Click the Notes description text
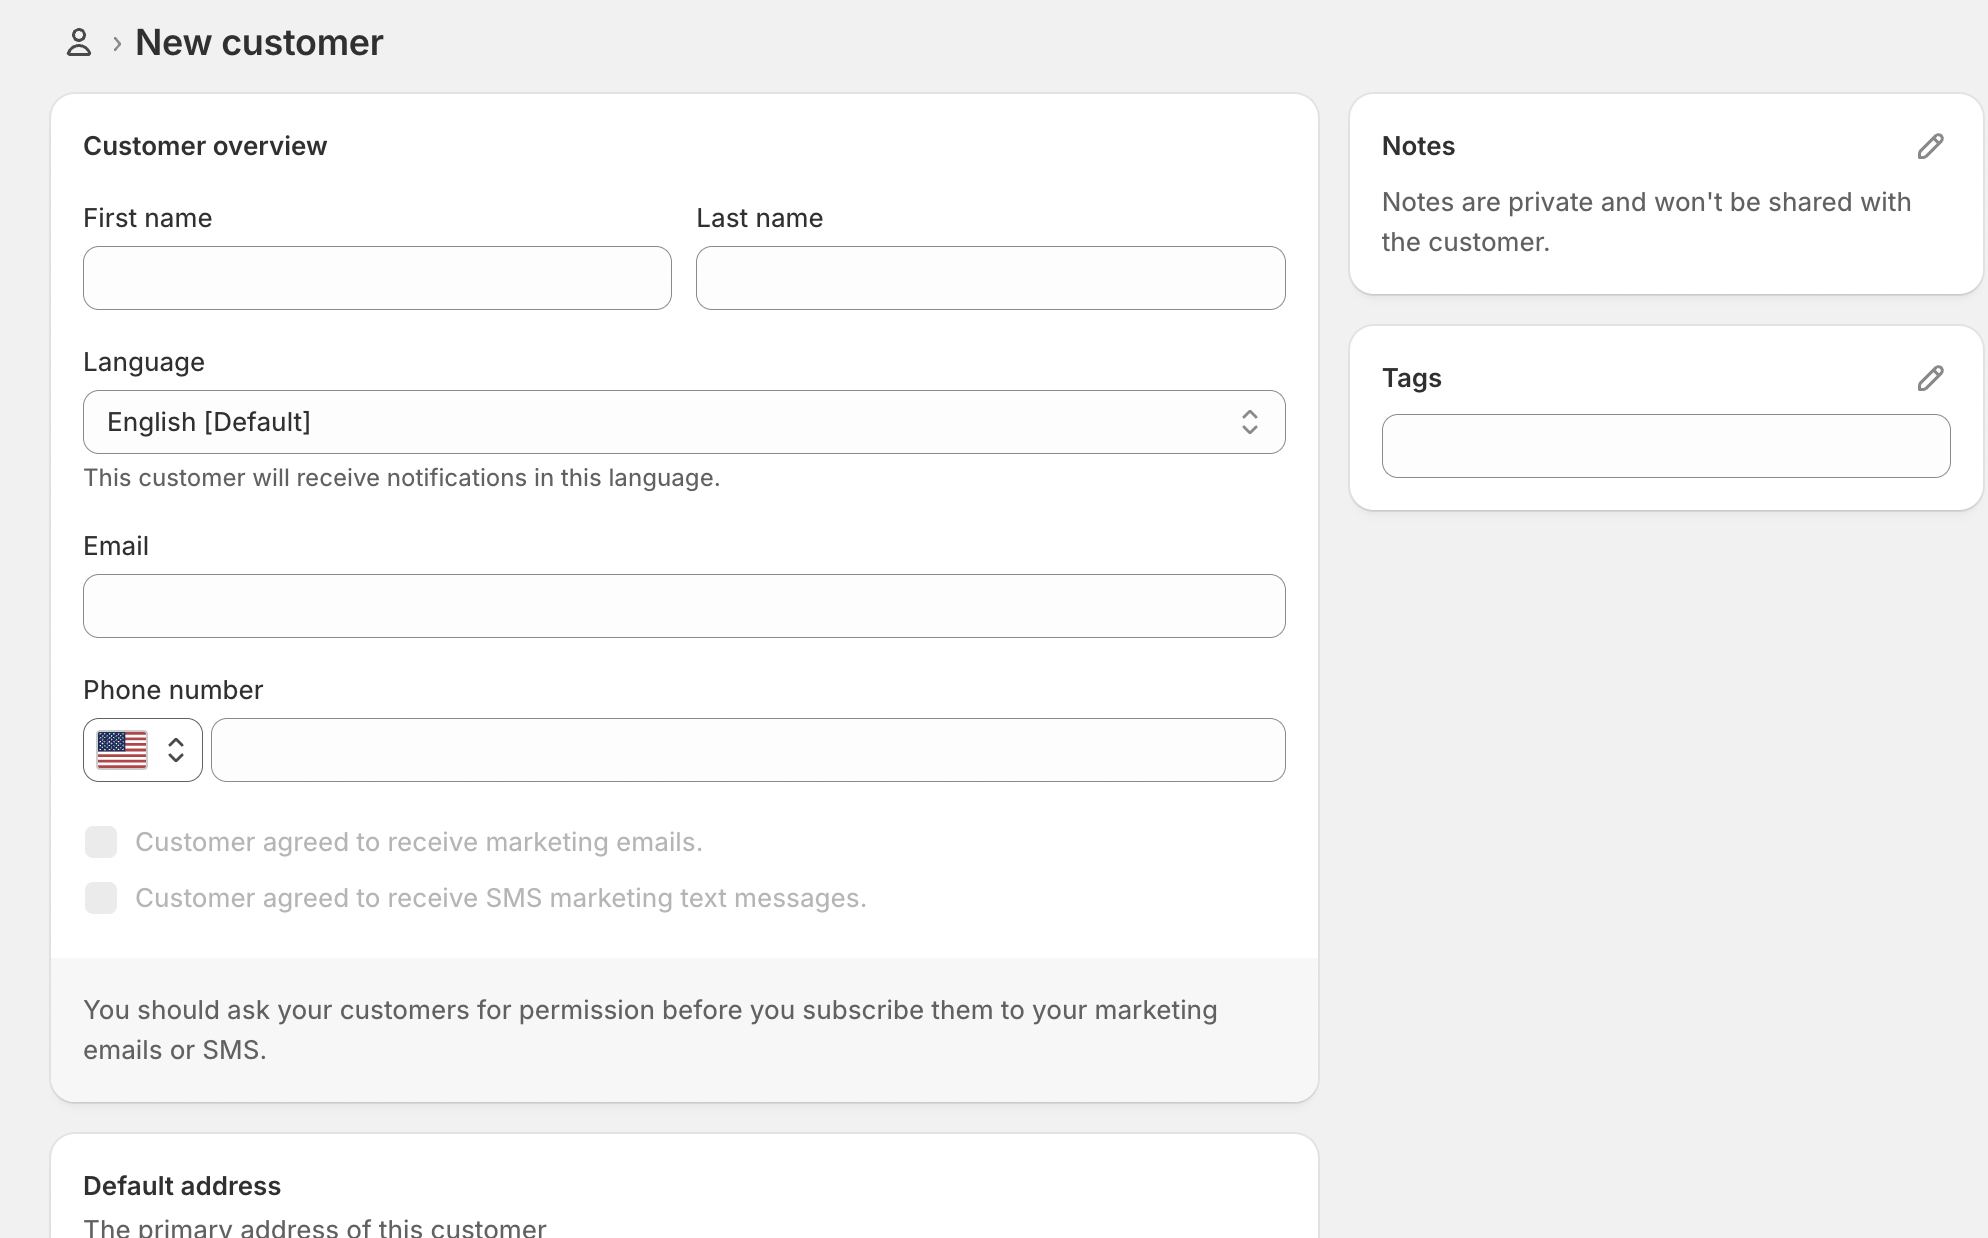 [x=1645, y=222]
